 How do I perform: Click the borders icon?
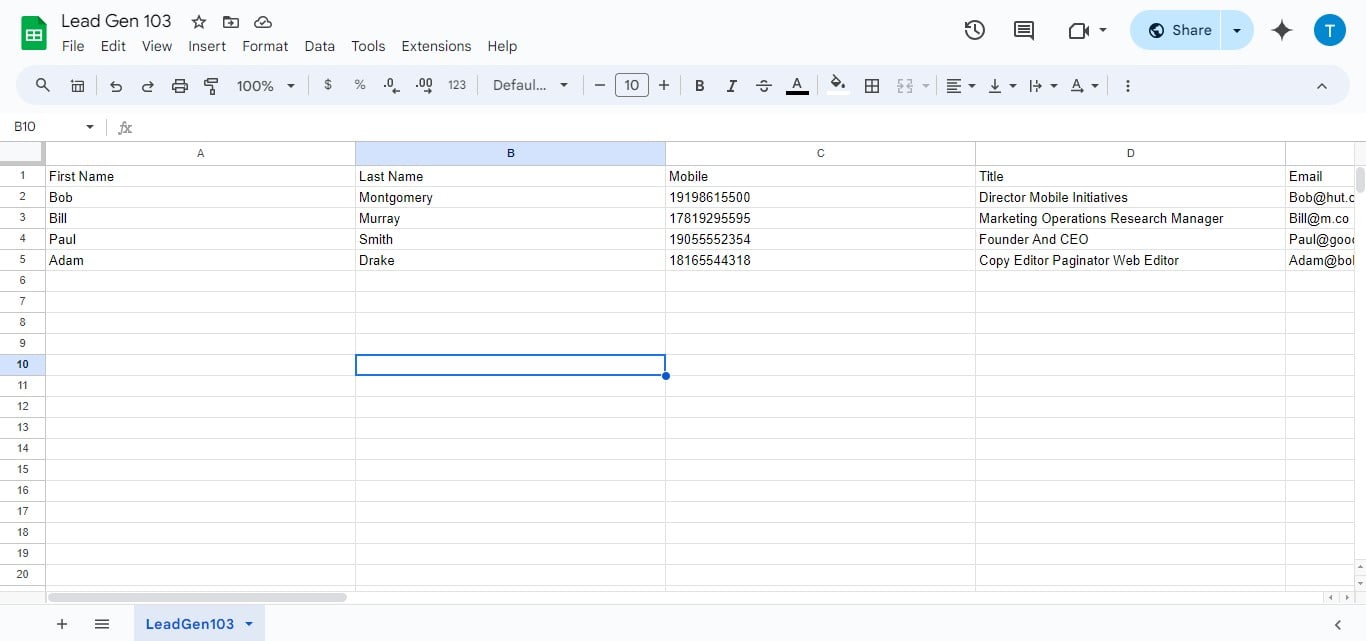(x=871, y=85)
